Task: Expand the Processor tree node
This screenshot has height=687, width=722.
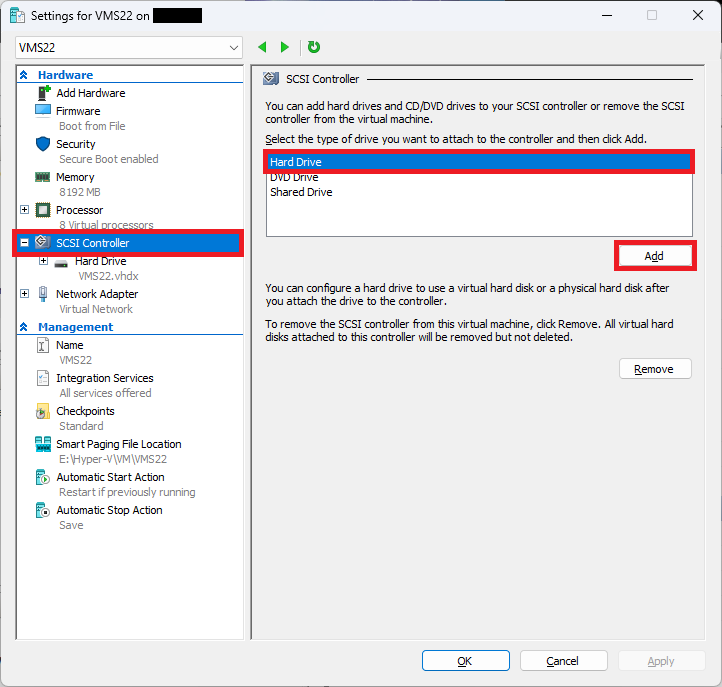Action: (24, 210)
